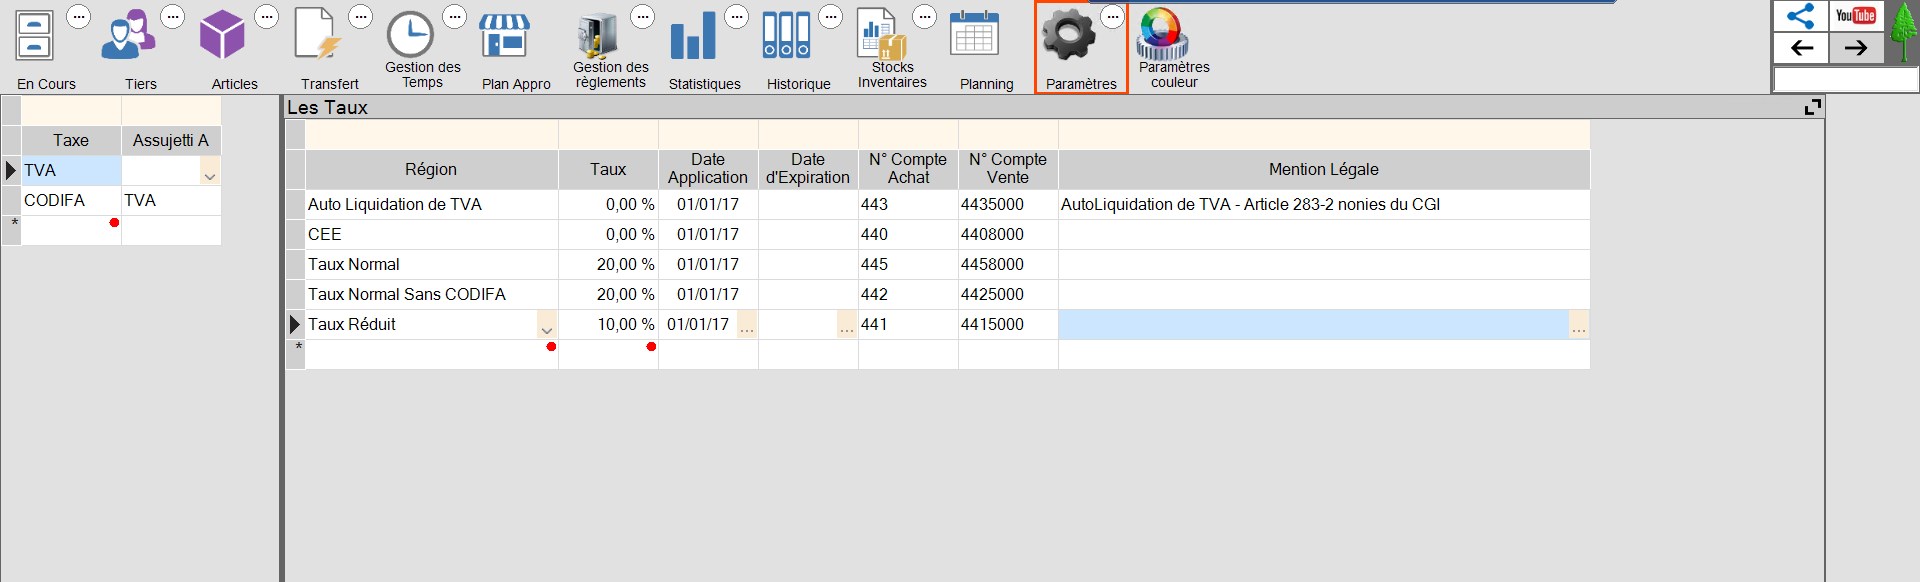Click the Date d'Expiration column header
1920x582 pixels.
pyautogui.click(x=808, y=169)
